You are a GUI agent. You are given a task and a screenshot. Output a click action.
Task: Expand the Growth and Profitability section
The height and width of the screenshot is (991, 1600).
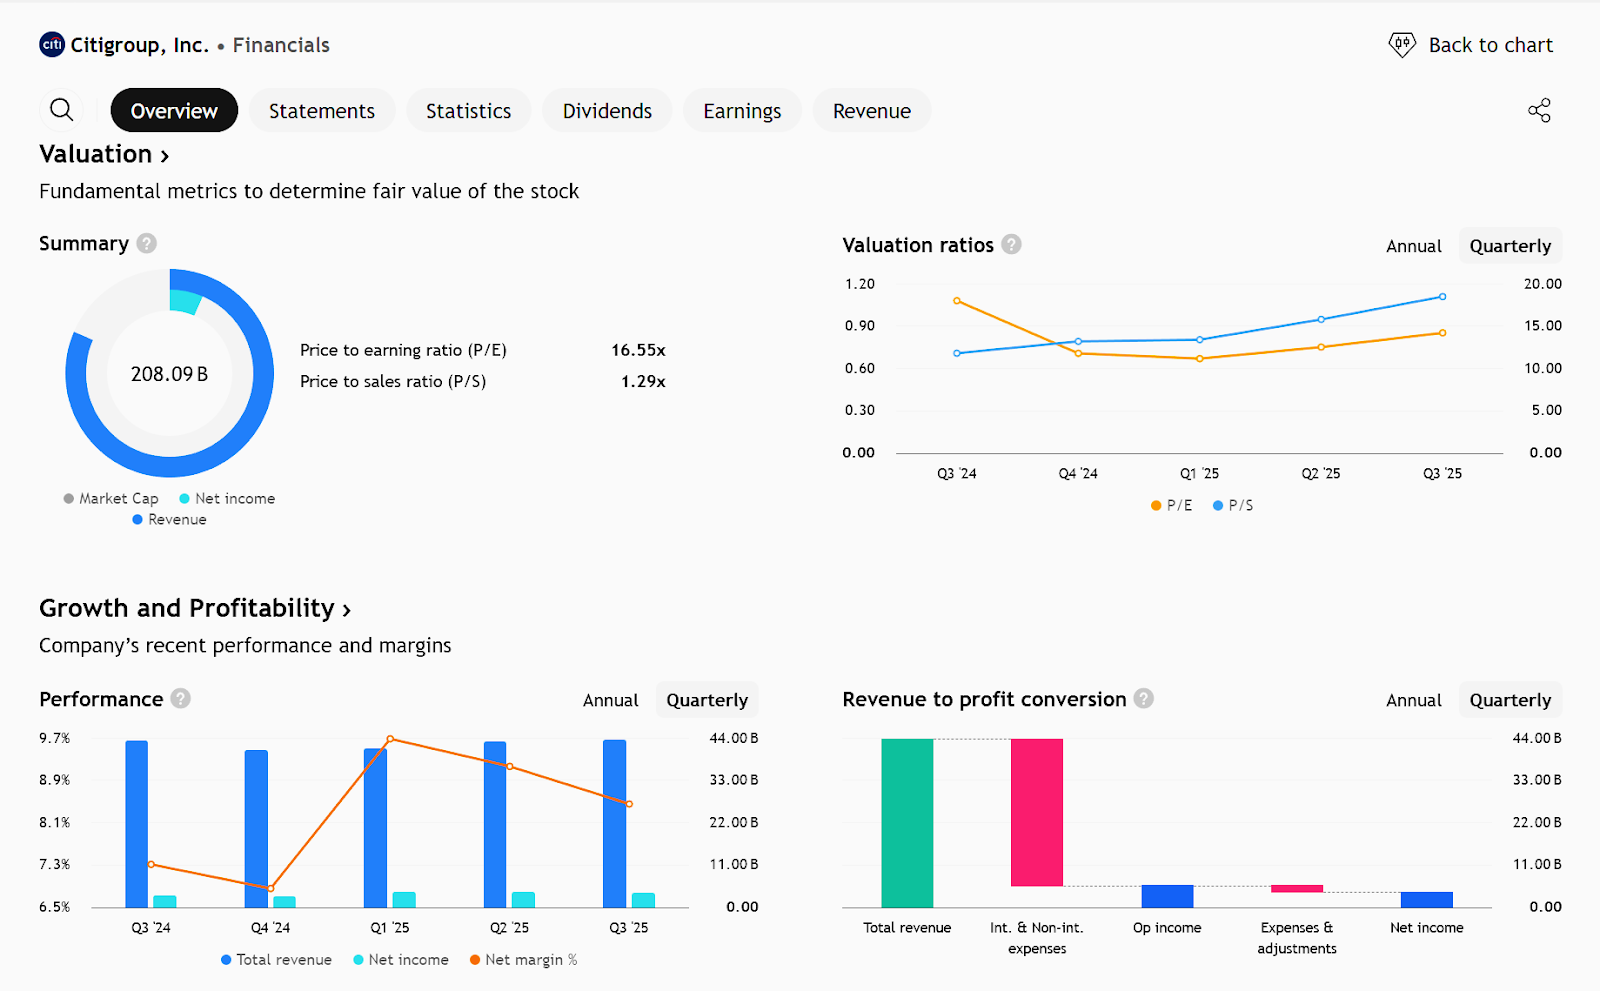pyautogui.click(x=195, y=609)
